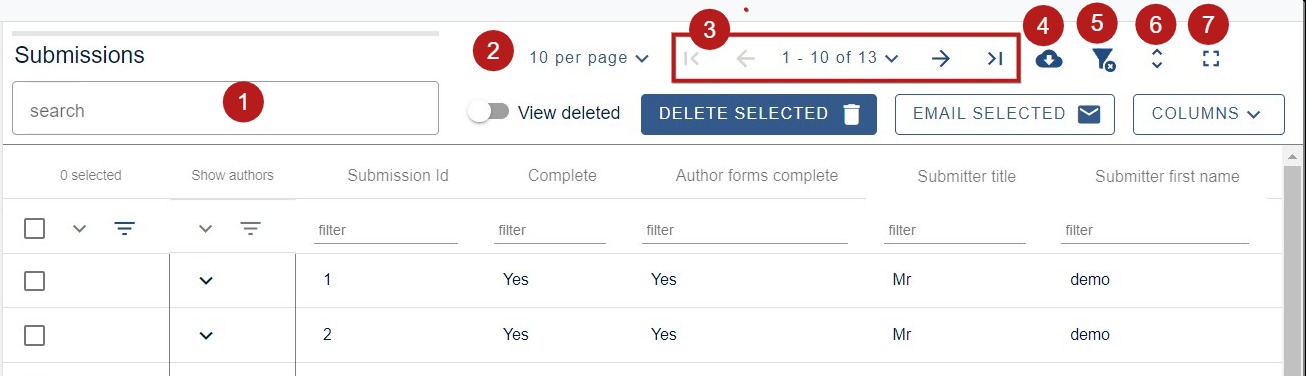
Task: Enter fullscreen mode for the table
Action: [x=1211, y=59]
